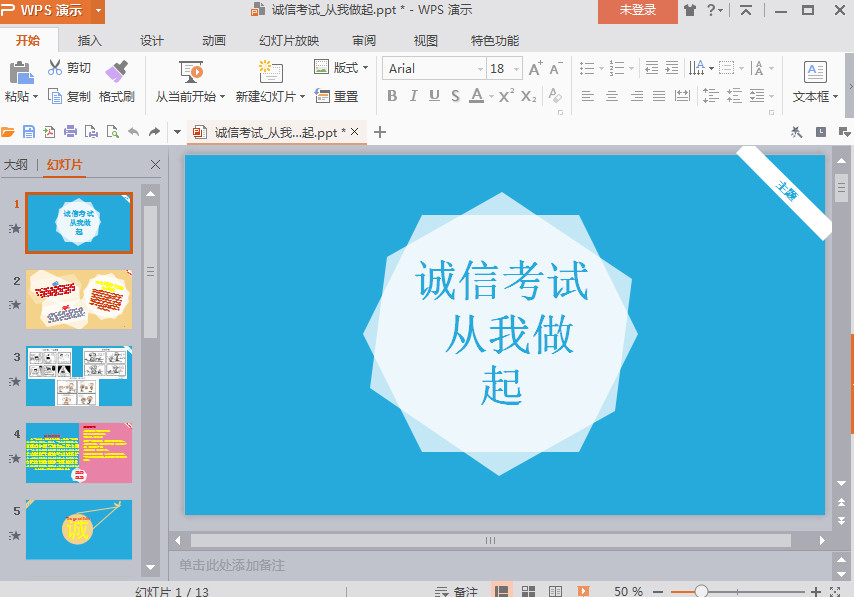Justify text alignment

click(x=659, y=96)
